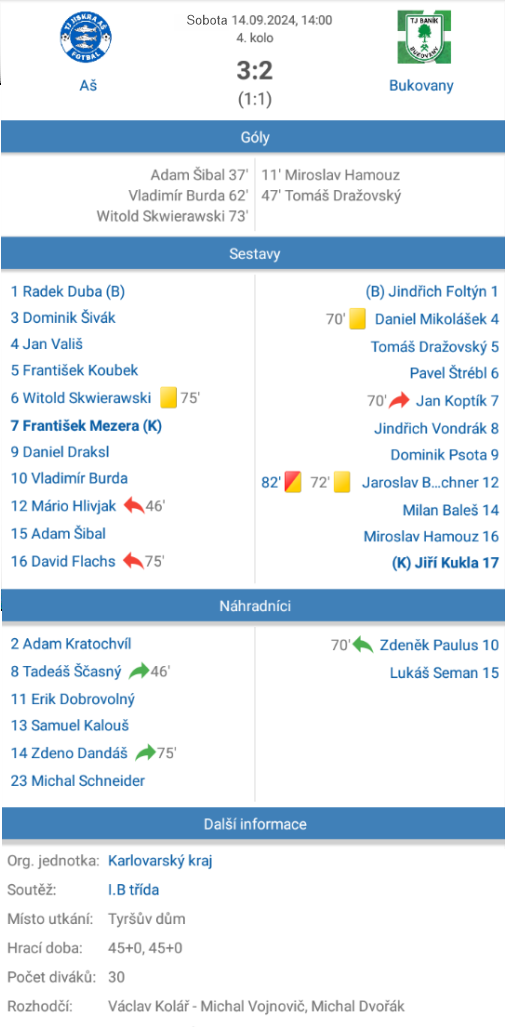Click green substitution arrow next to Zdeno Dandáš
Viewport: 505px width, 1027px height.
point(145,753)
